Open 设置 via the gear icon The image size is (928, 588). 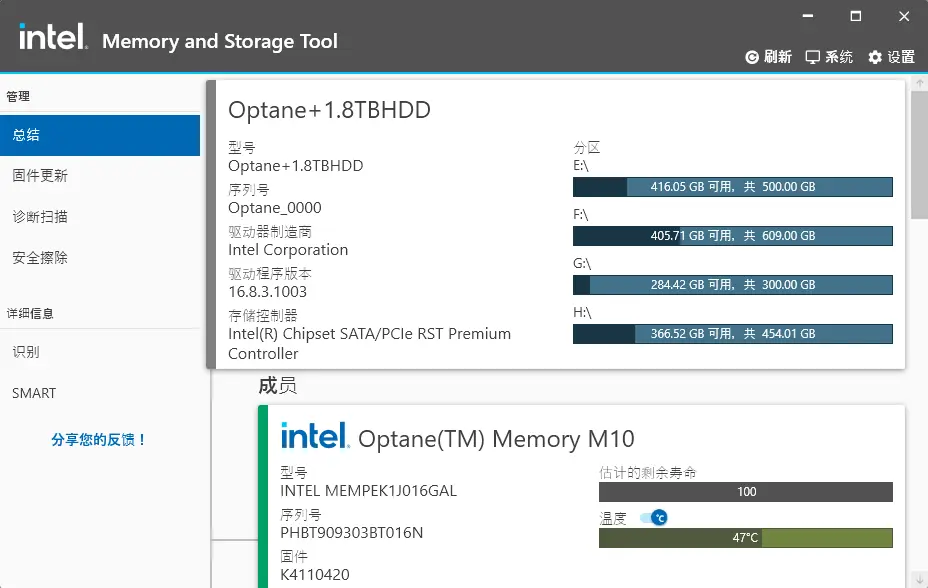[875, 57]
